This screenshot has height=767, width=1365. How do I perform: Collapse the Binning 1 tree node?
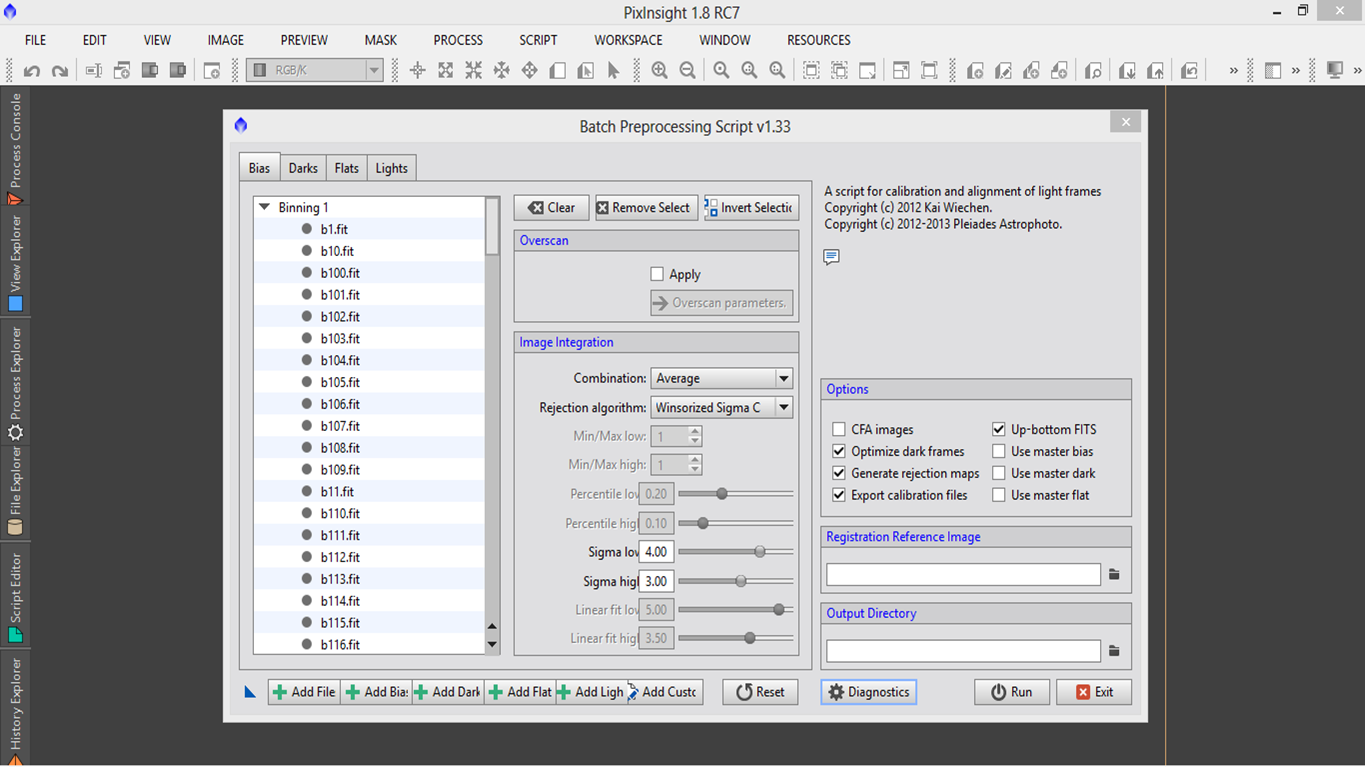pos(265,207)
